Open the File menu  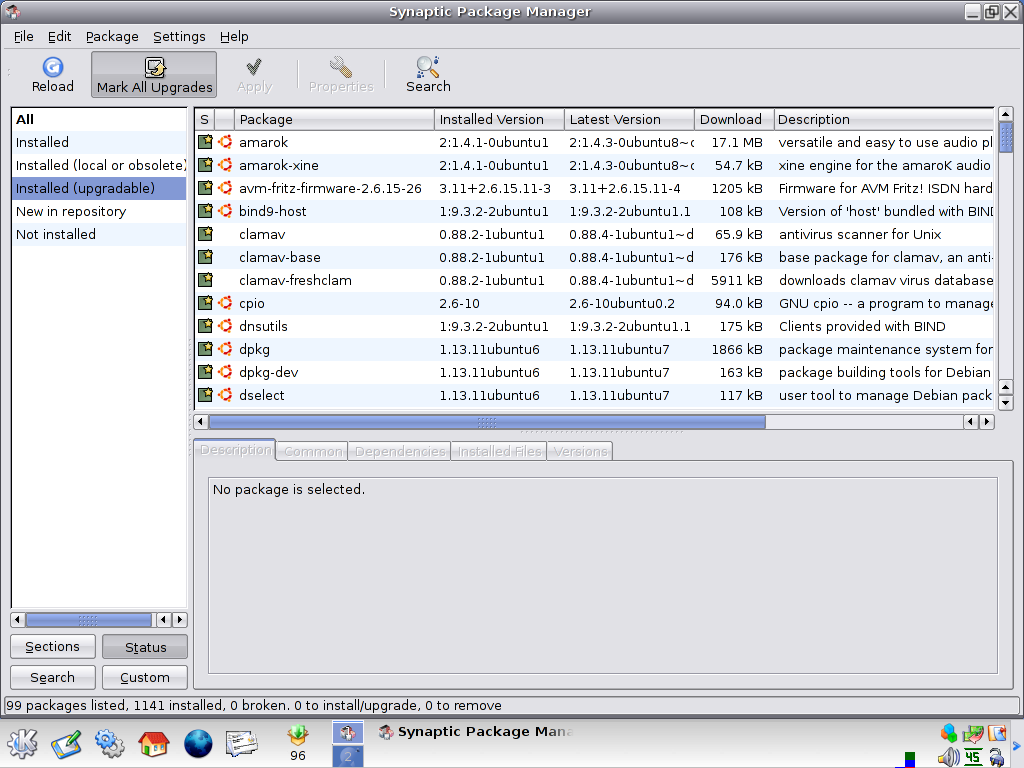click(x=24, y=37)
